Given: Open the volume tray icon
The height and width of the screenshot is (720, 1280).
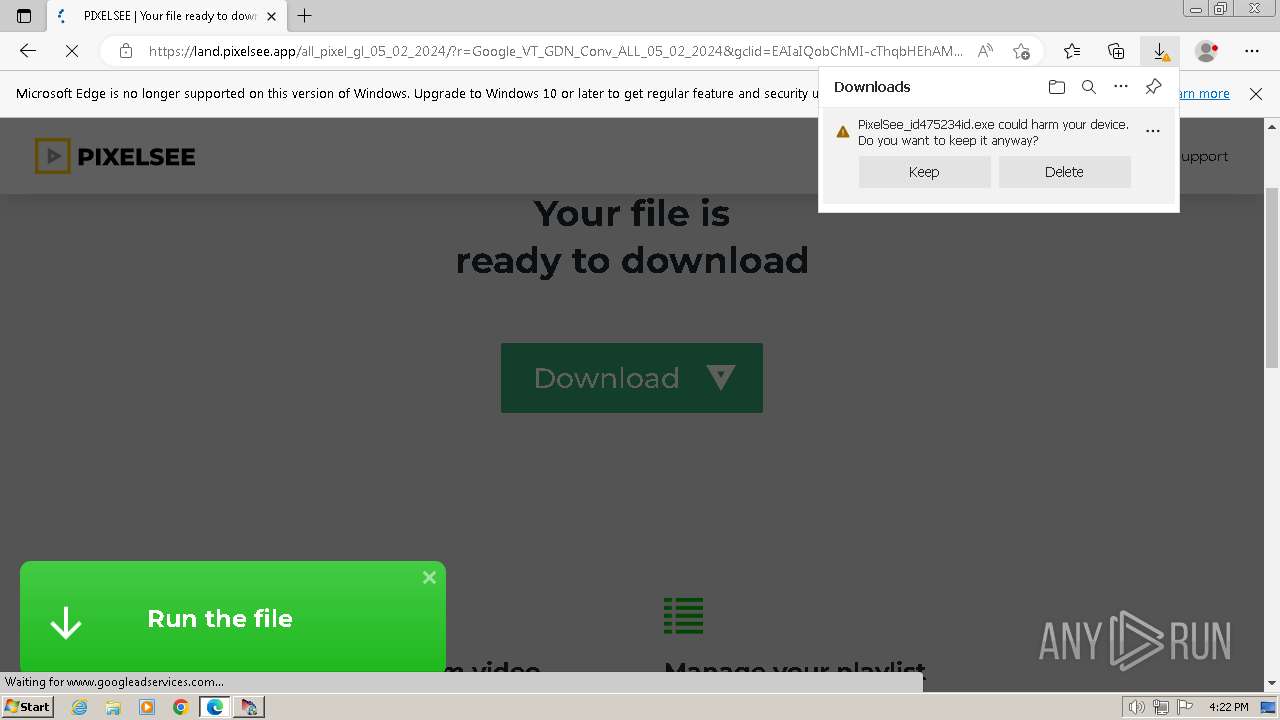Looking at the screenshot, I should coord(1137,707).
